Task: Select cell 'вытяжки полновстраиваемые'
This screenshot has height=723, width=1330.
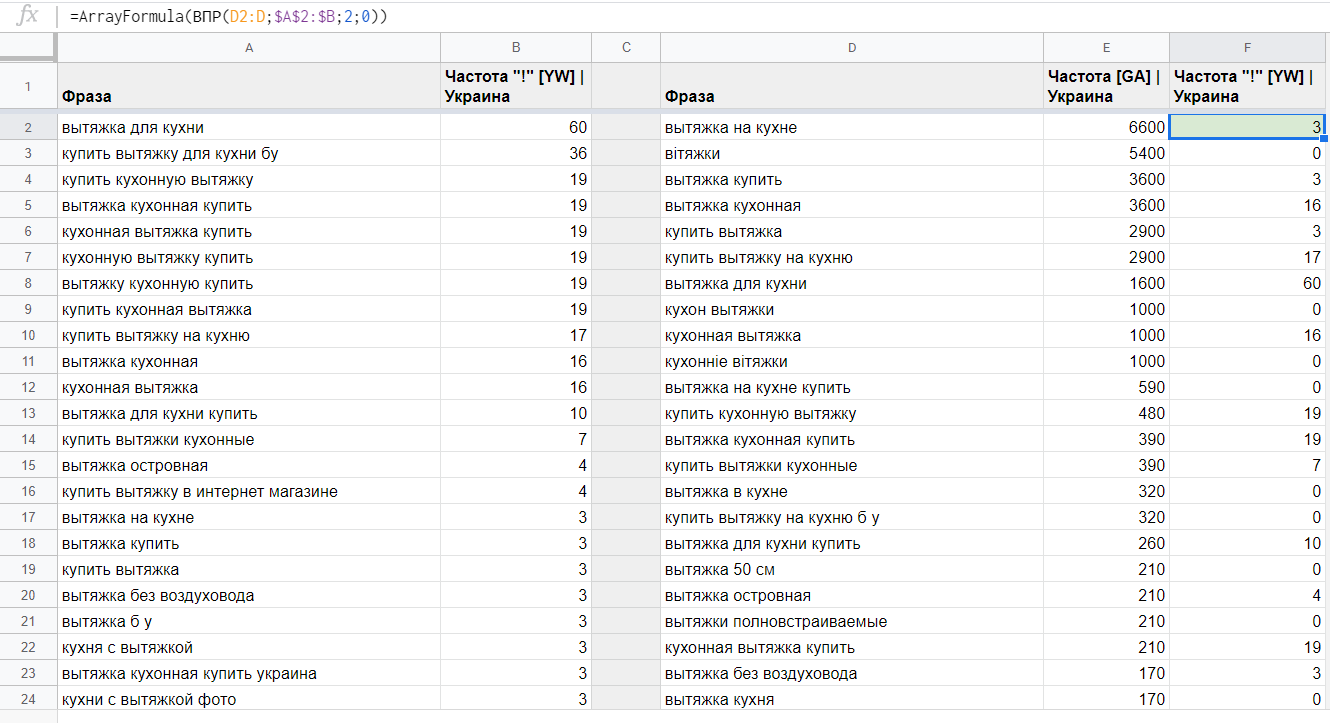Action: 852,622
